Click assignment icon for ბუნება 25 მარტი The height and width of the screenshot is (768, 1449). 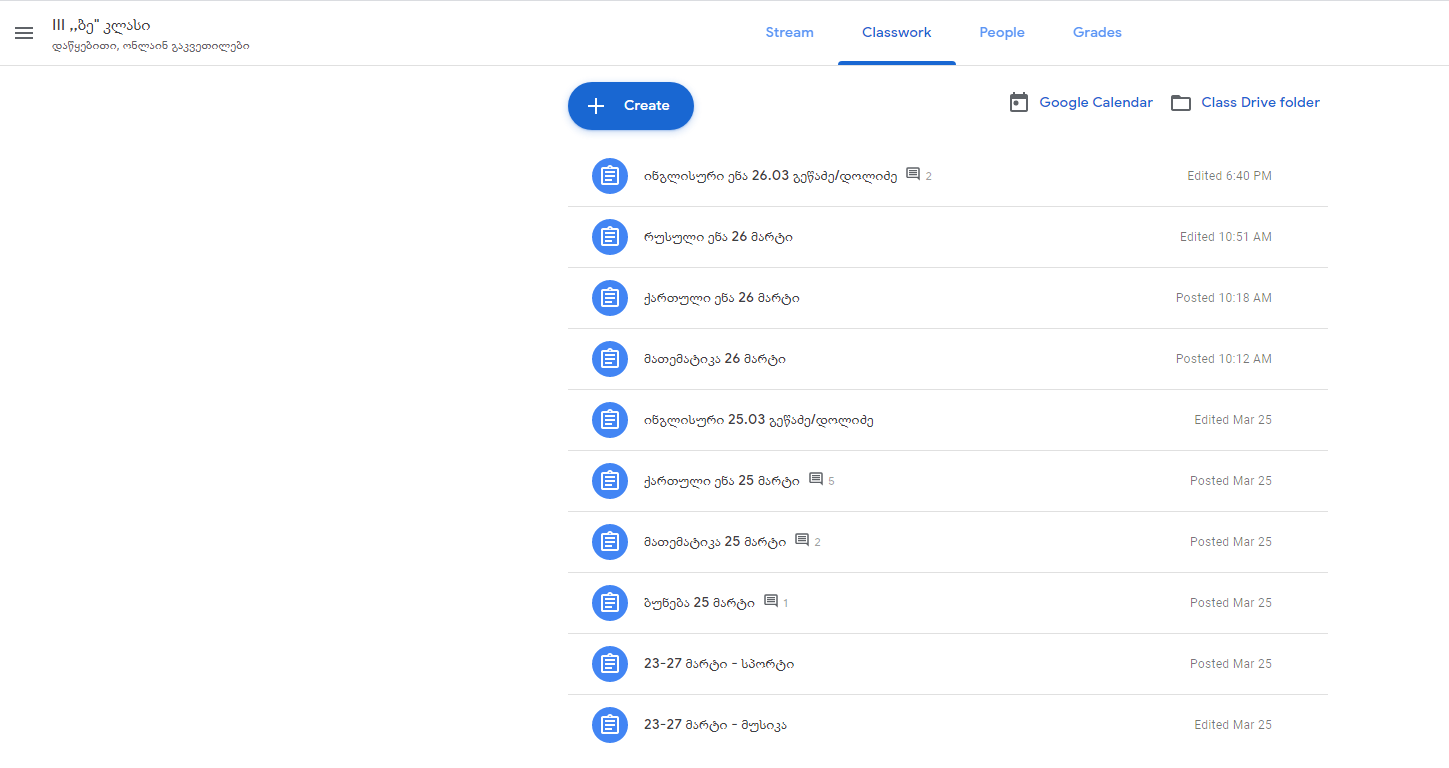[x=610, y=603]
